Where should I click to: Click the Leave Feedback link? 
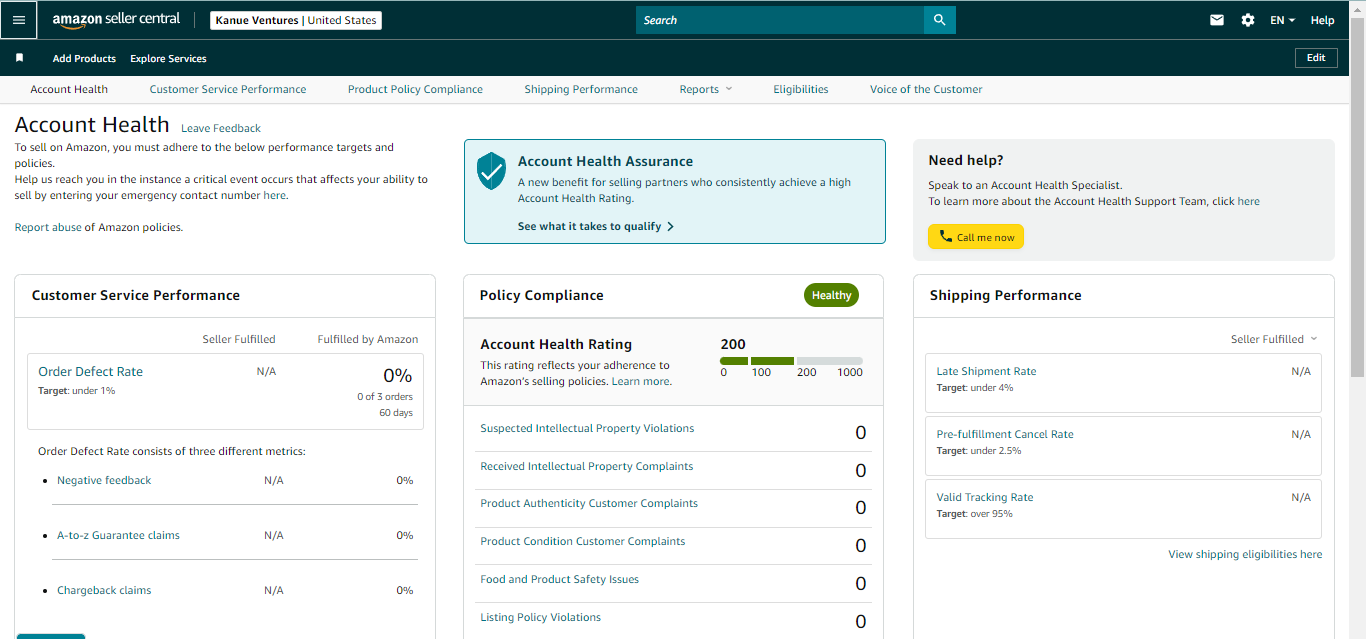[x=221, y=128]
